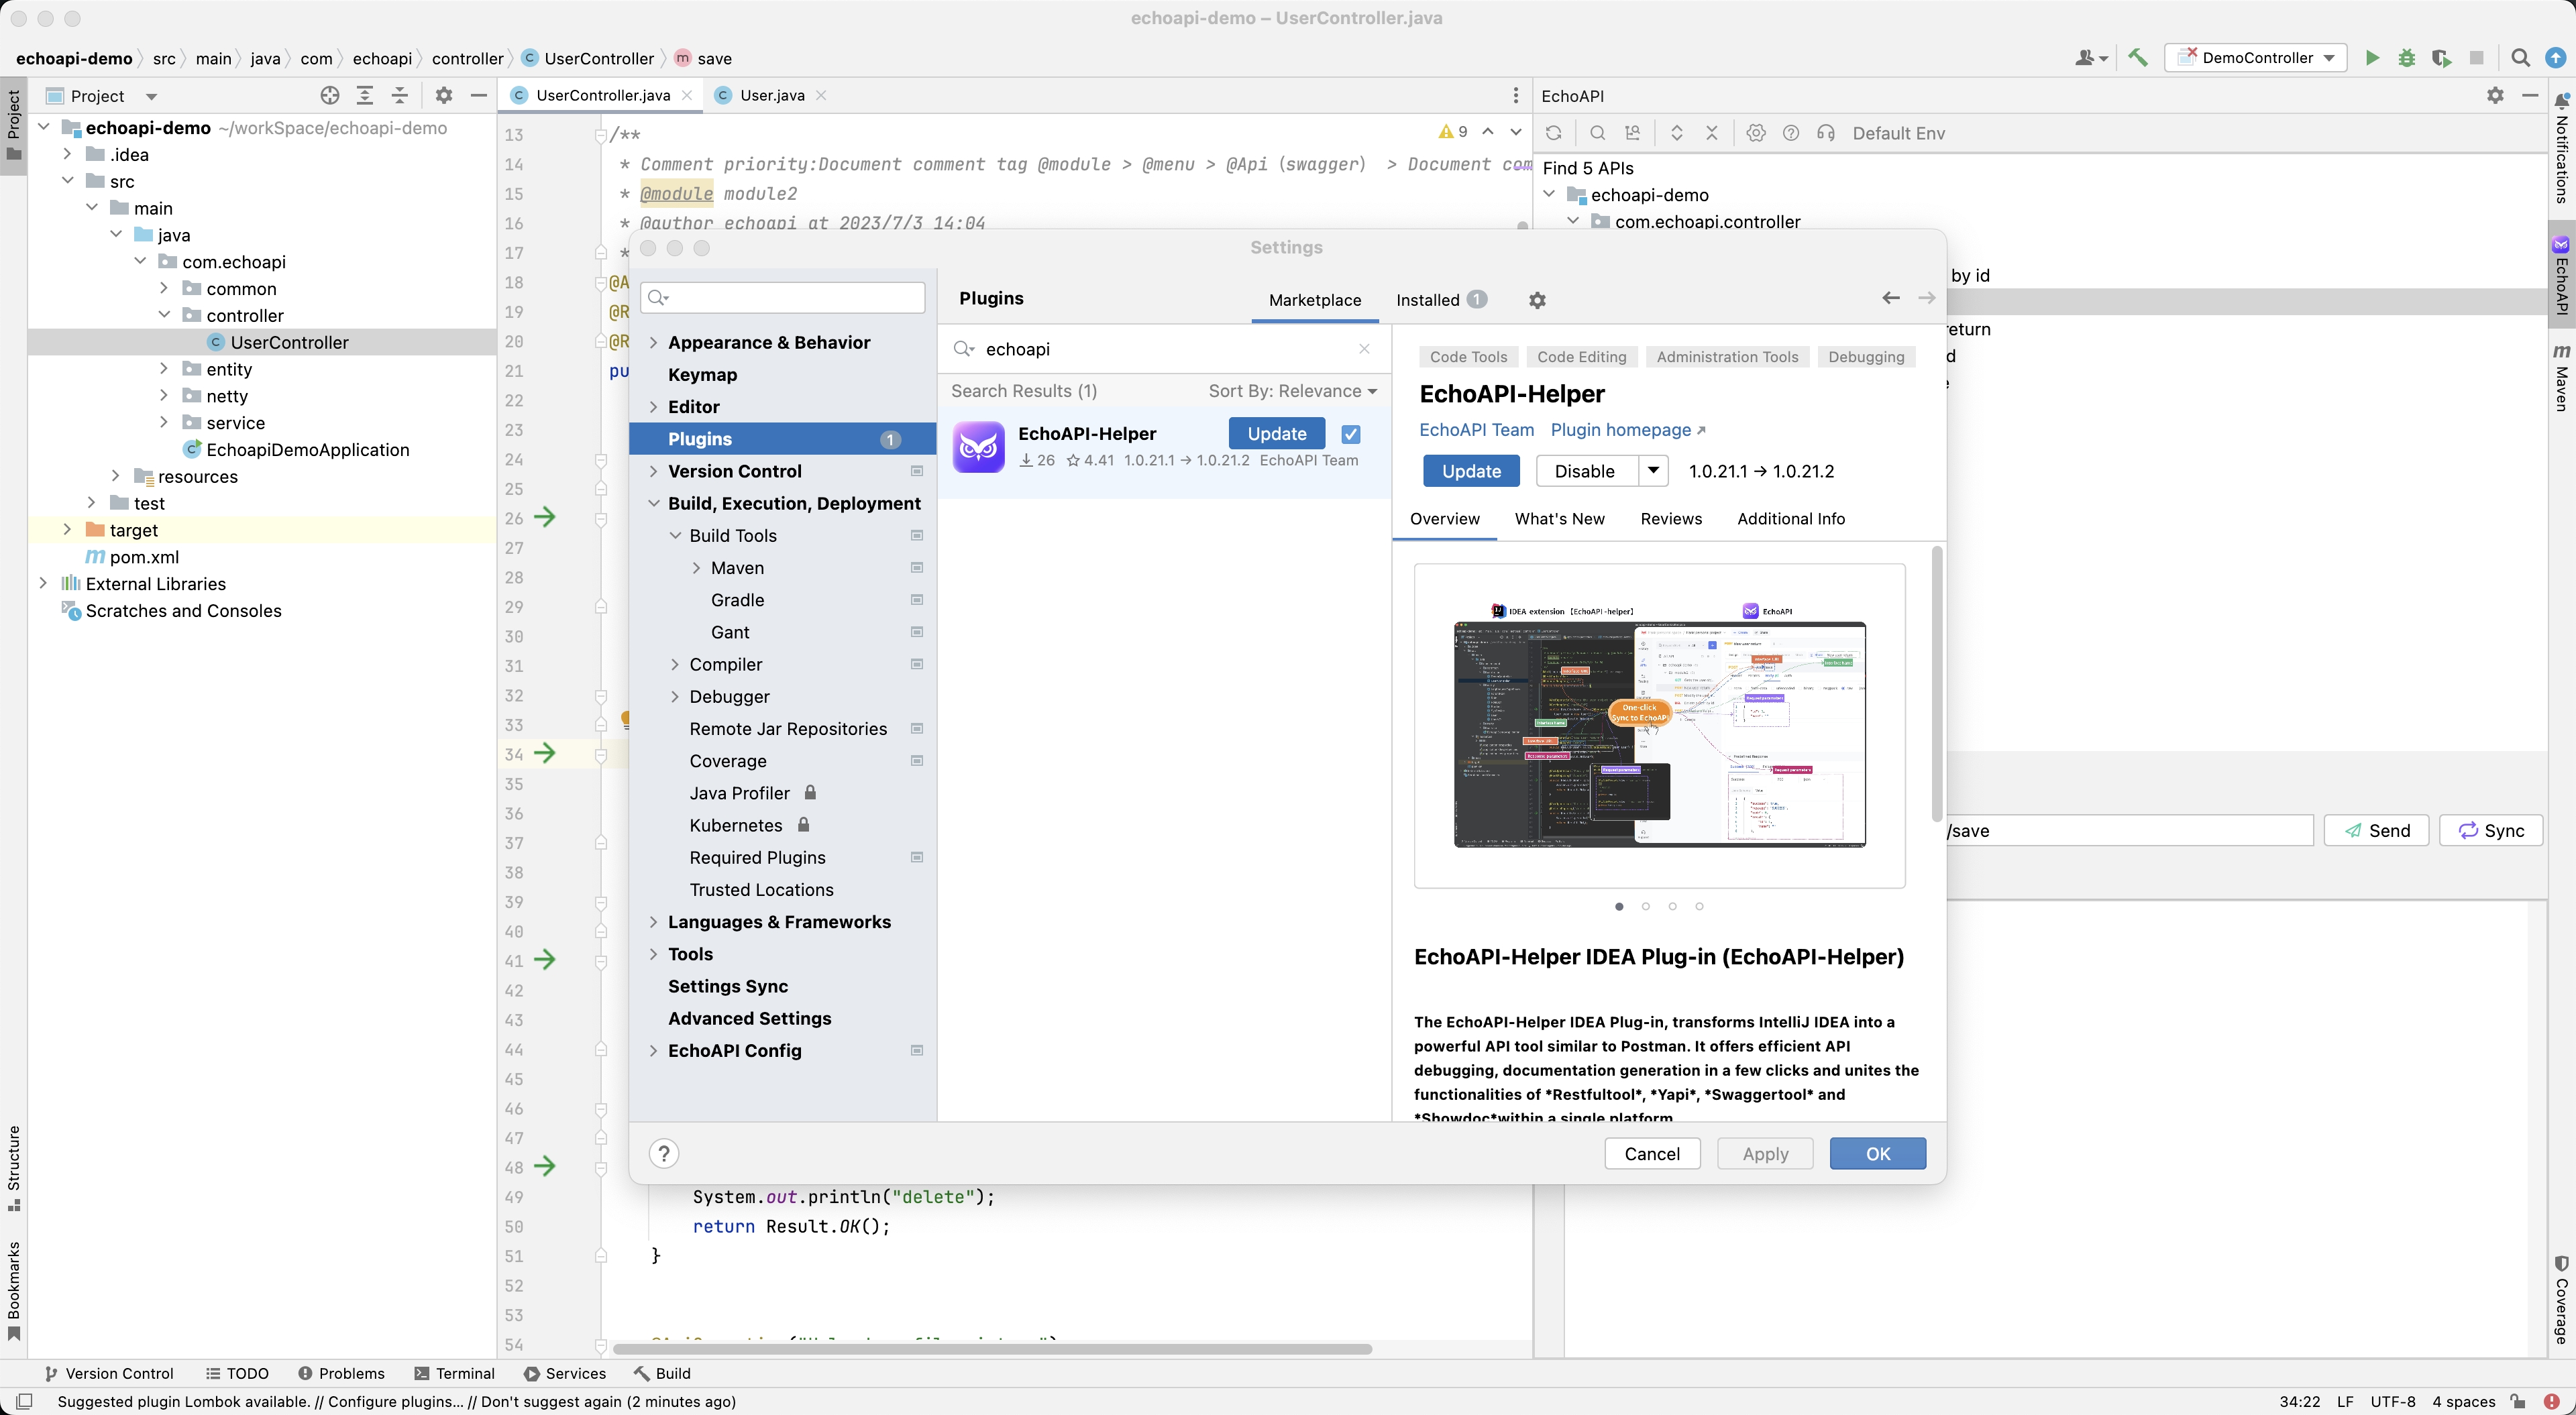Switch to the Installed plugins tab
Image resolution: width=2576 pixels, height=1415 pixels.
click(1441, 300)
